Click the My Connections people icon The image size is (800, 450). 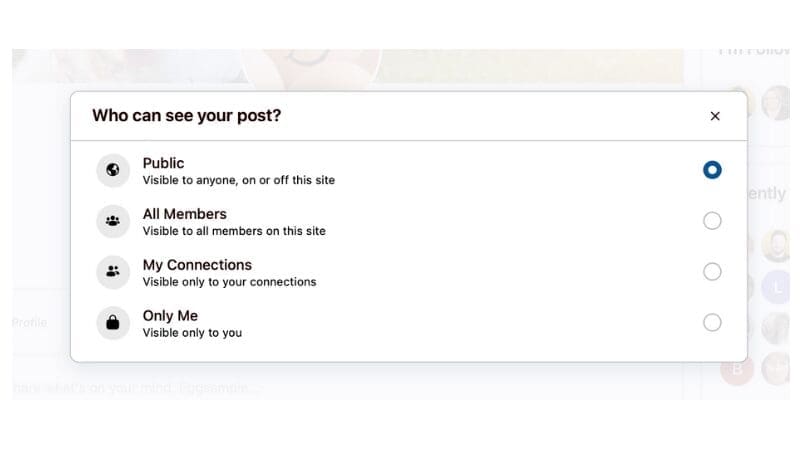[113, 272]
